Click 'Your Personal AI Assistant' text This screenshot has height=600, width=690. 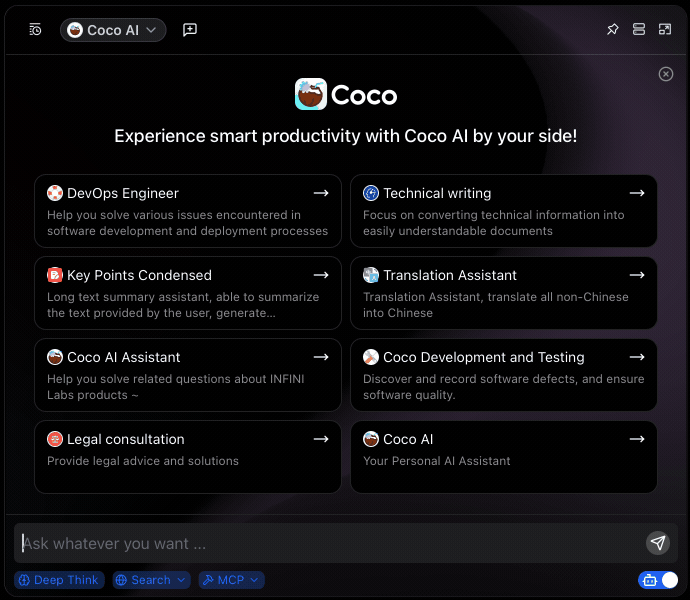437,461
